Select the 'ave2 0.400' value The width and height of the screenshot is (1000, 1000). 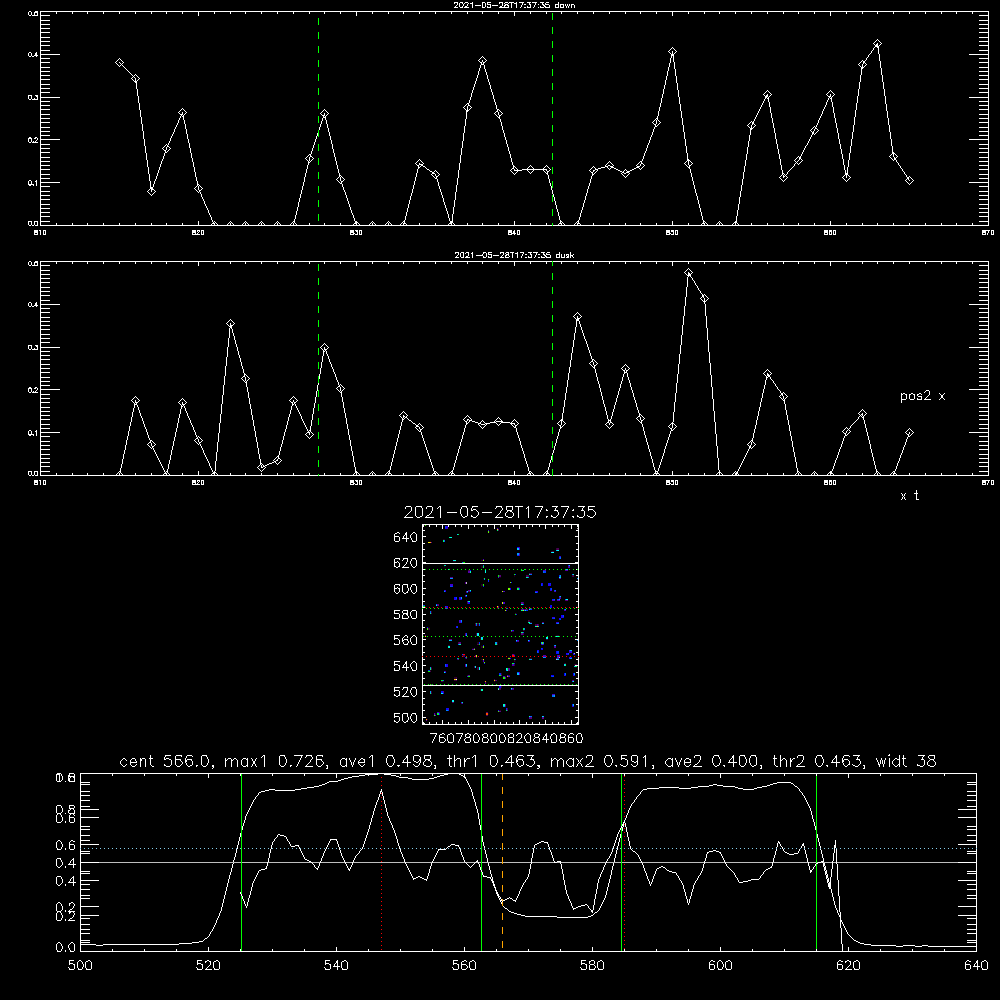click(x=710, y=761)
